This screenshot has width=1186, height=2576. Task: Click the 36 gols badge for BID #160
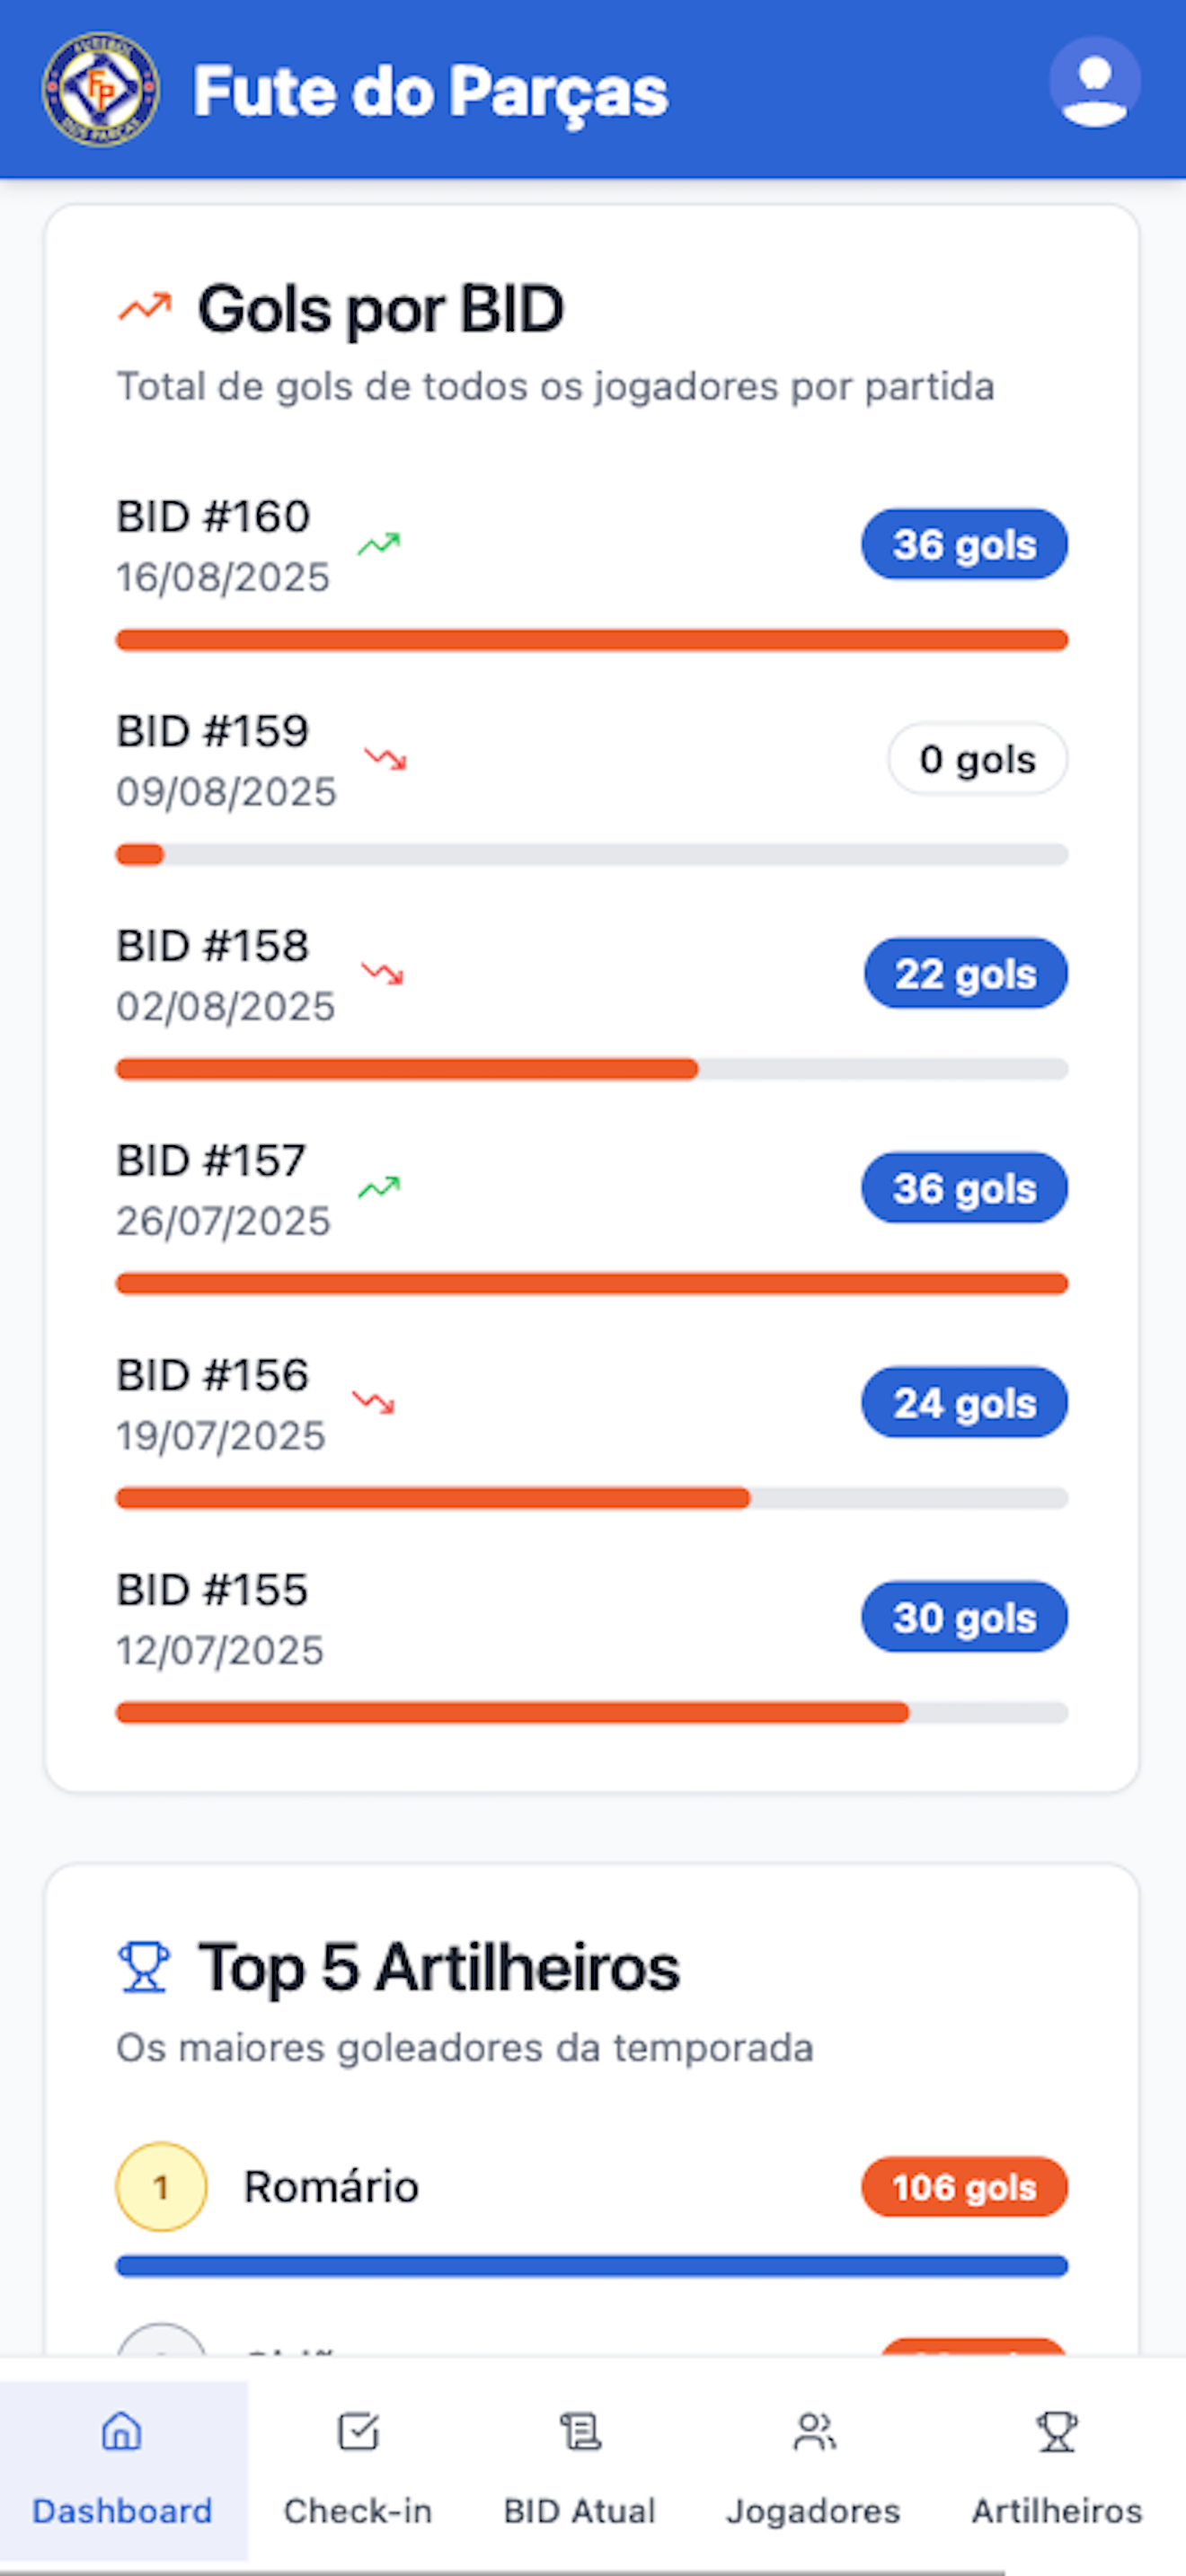pyautogui.click(x=964, y=545)
